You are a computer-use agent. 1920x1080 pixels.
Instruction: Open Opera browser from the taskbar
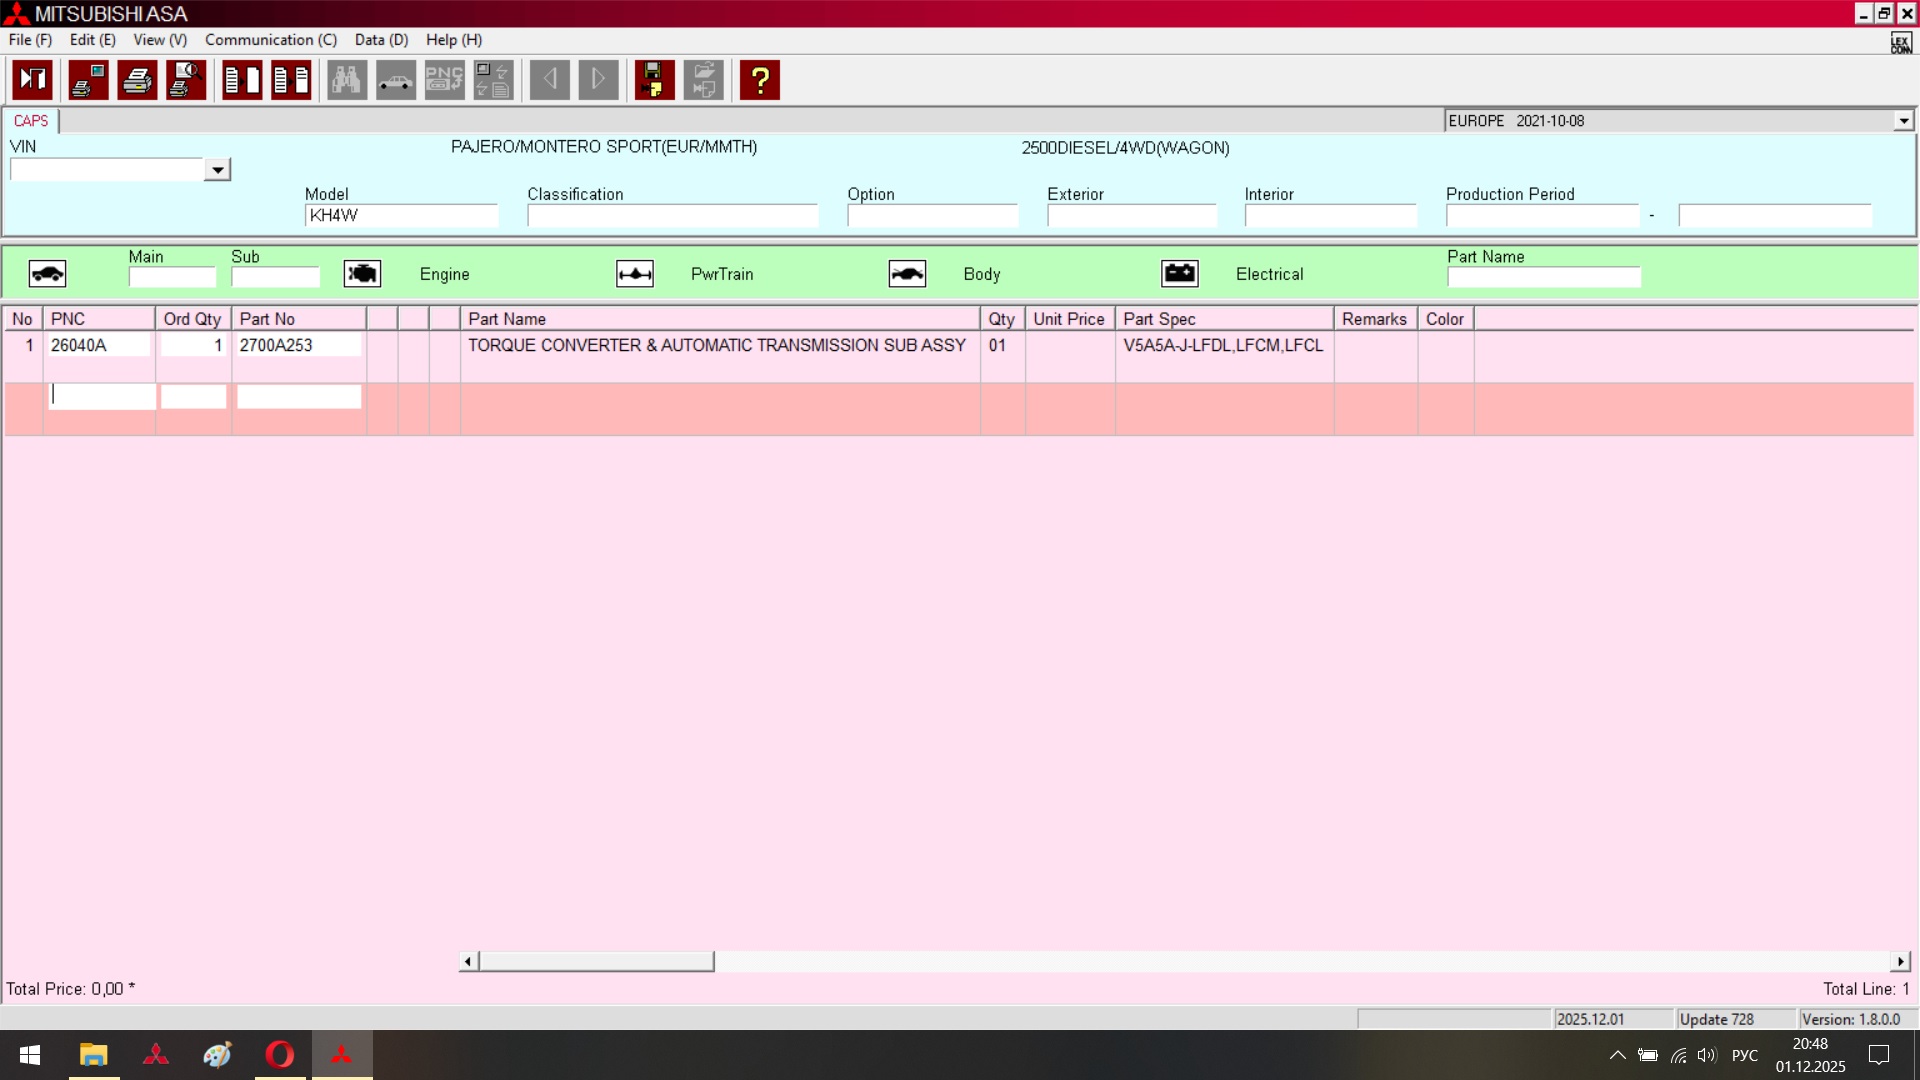click(x=280, y=1055)
